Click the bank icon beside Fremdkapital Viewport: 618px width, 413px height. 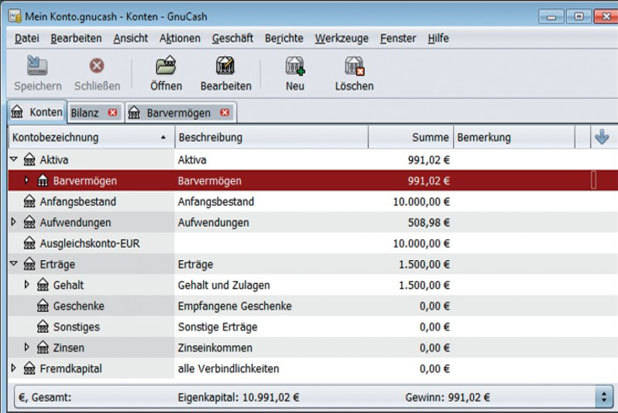click(x=30, y=368)
